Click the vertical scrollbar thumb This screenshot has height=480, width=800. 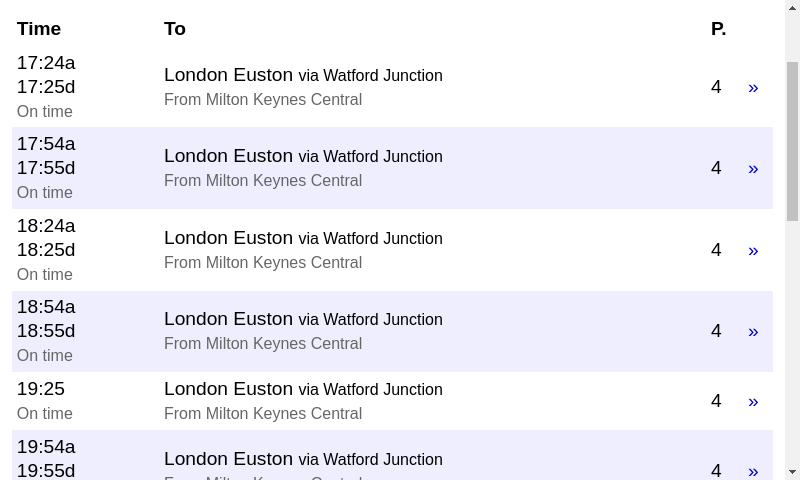[792, 140]
